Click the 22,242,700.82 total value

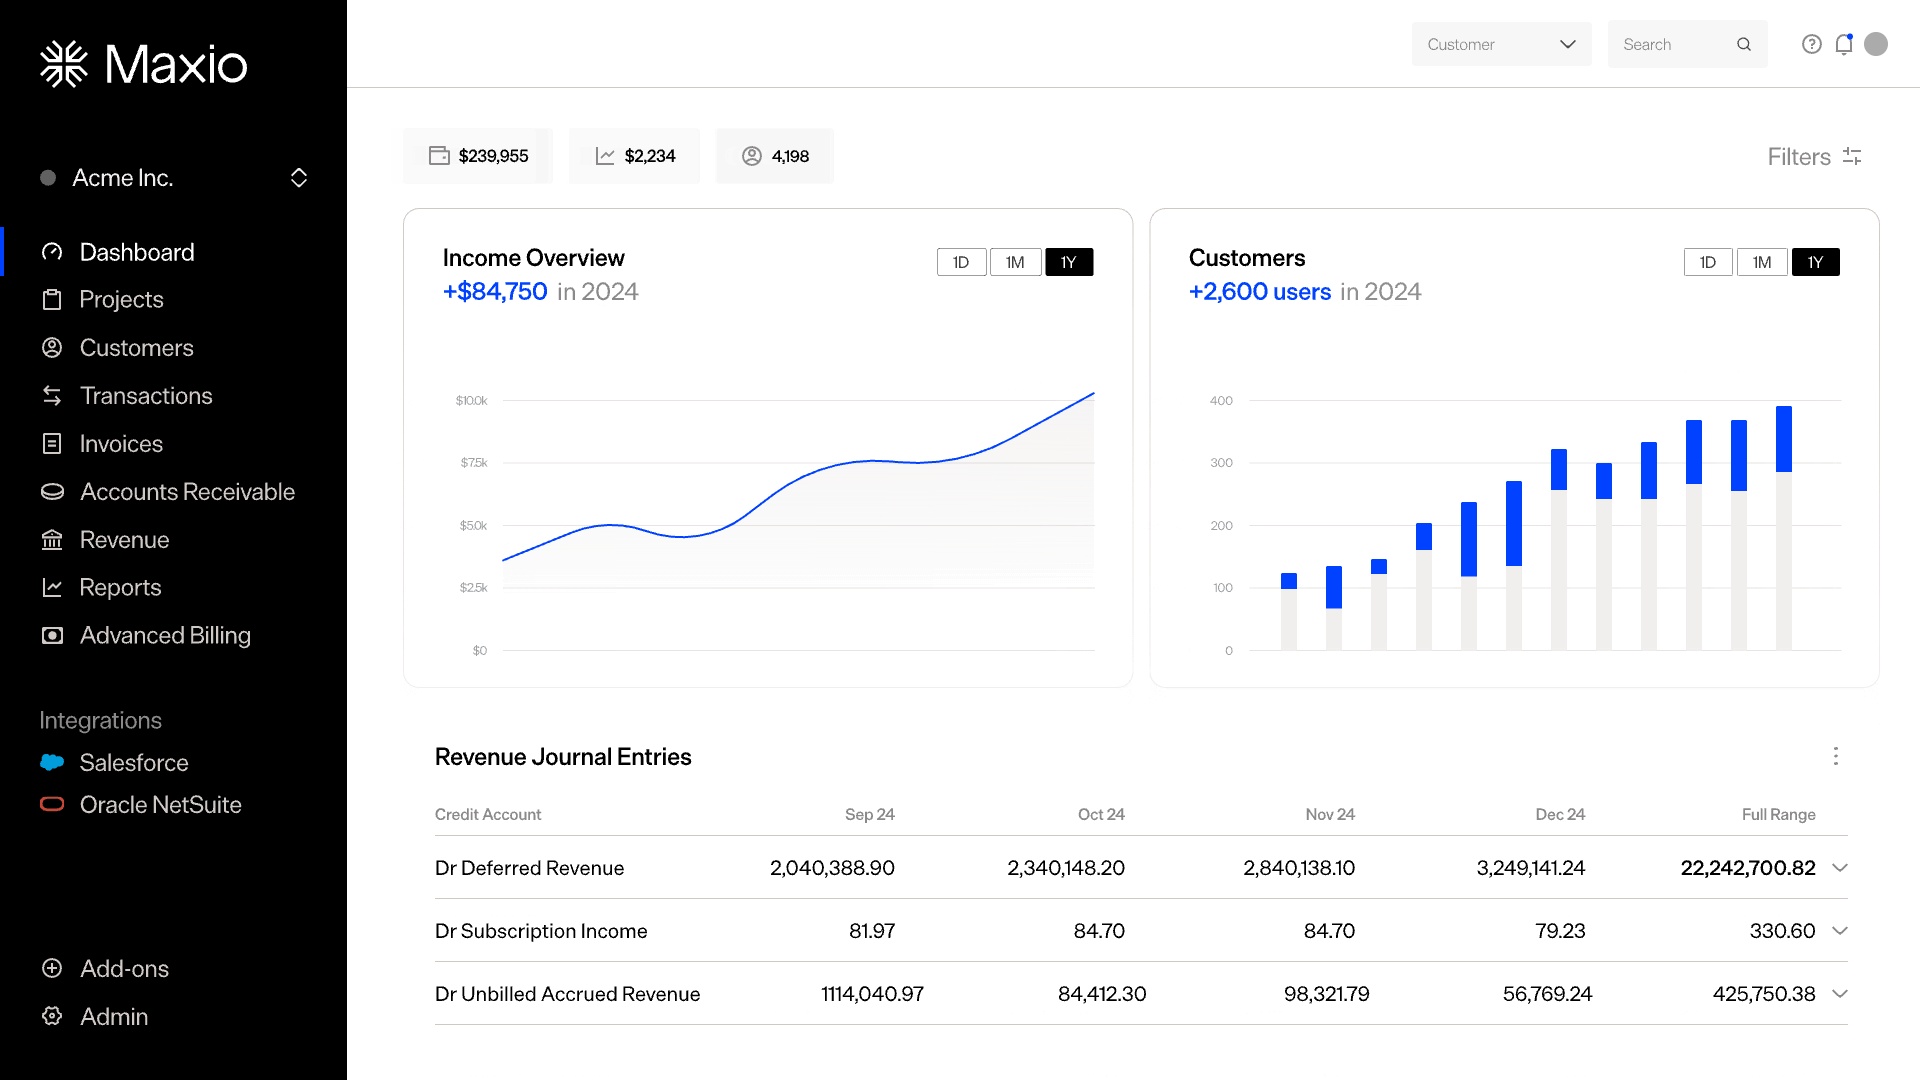point(1747,868)
